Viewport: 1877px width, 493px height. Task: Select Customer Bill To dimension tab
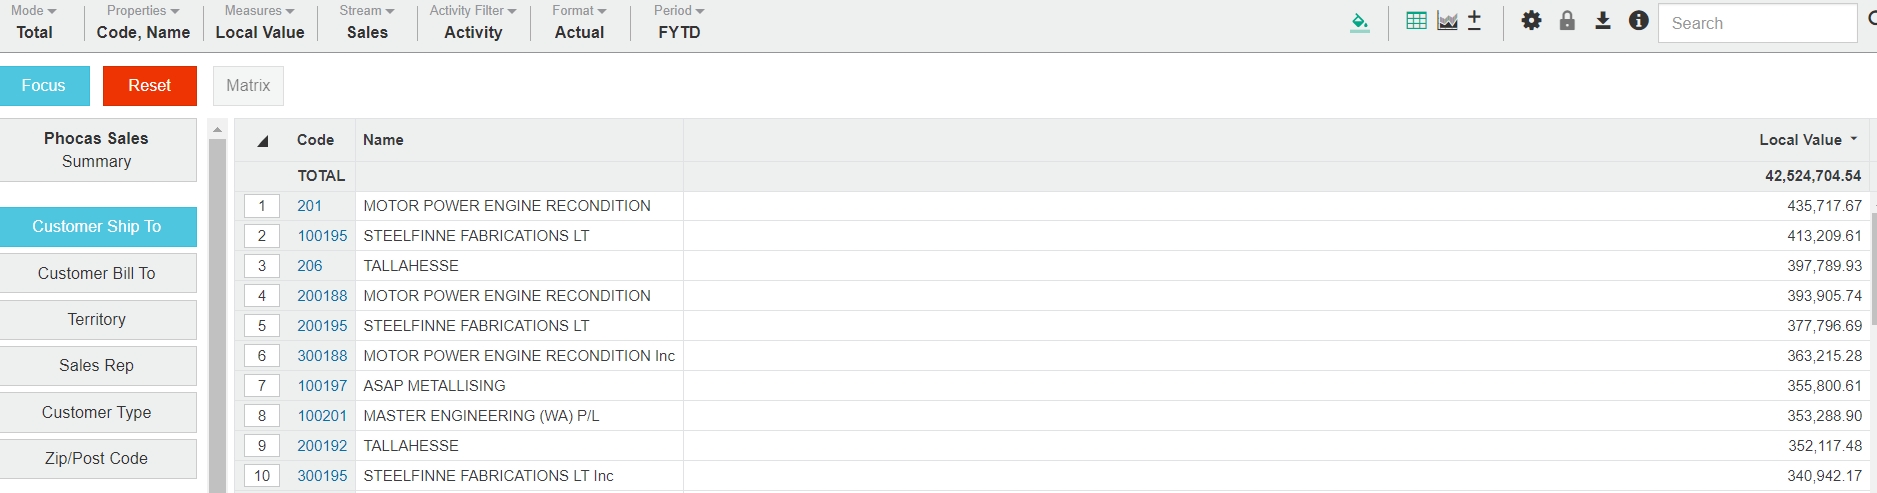tap(97, 273)
